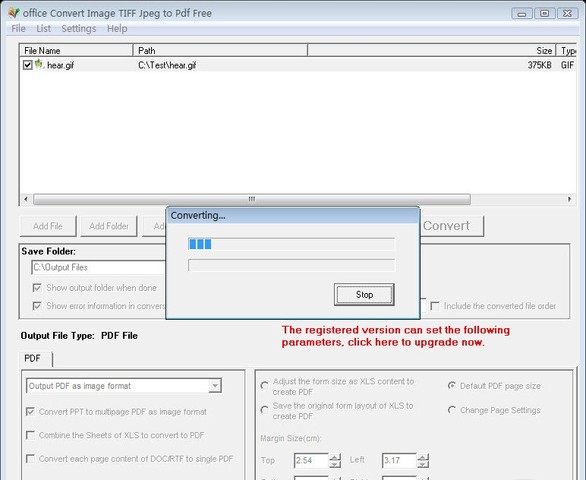Screen dimensions: 586x480
Task: Click the Add File button
Action: pyautogui.click(x=48, y=226)
